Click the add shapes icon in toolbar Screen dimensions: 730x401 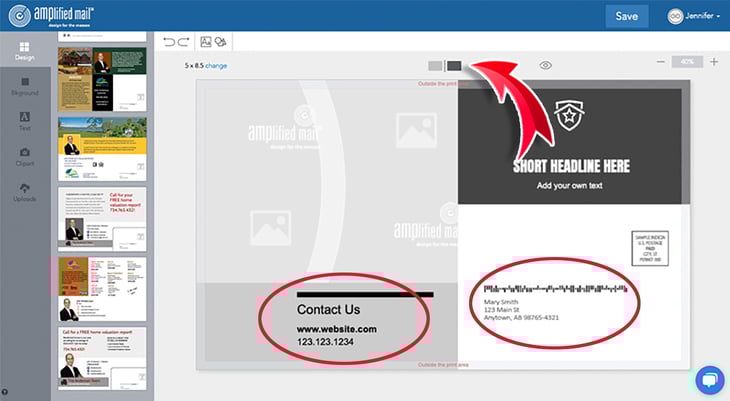click(220, 42)
